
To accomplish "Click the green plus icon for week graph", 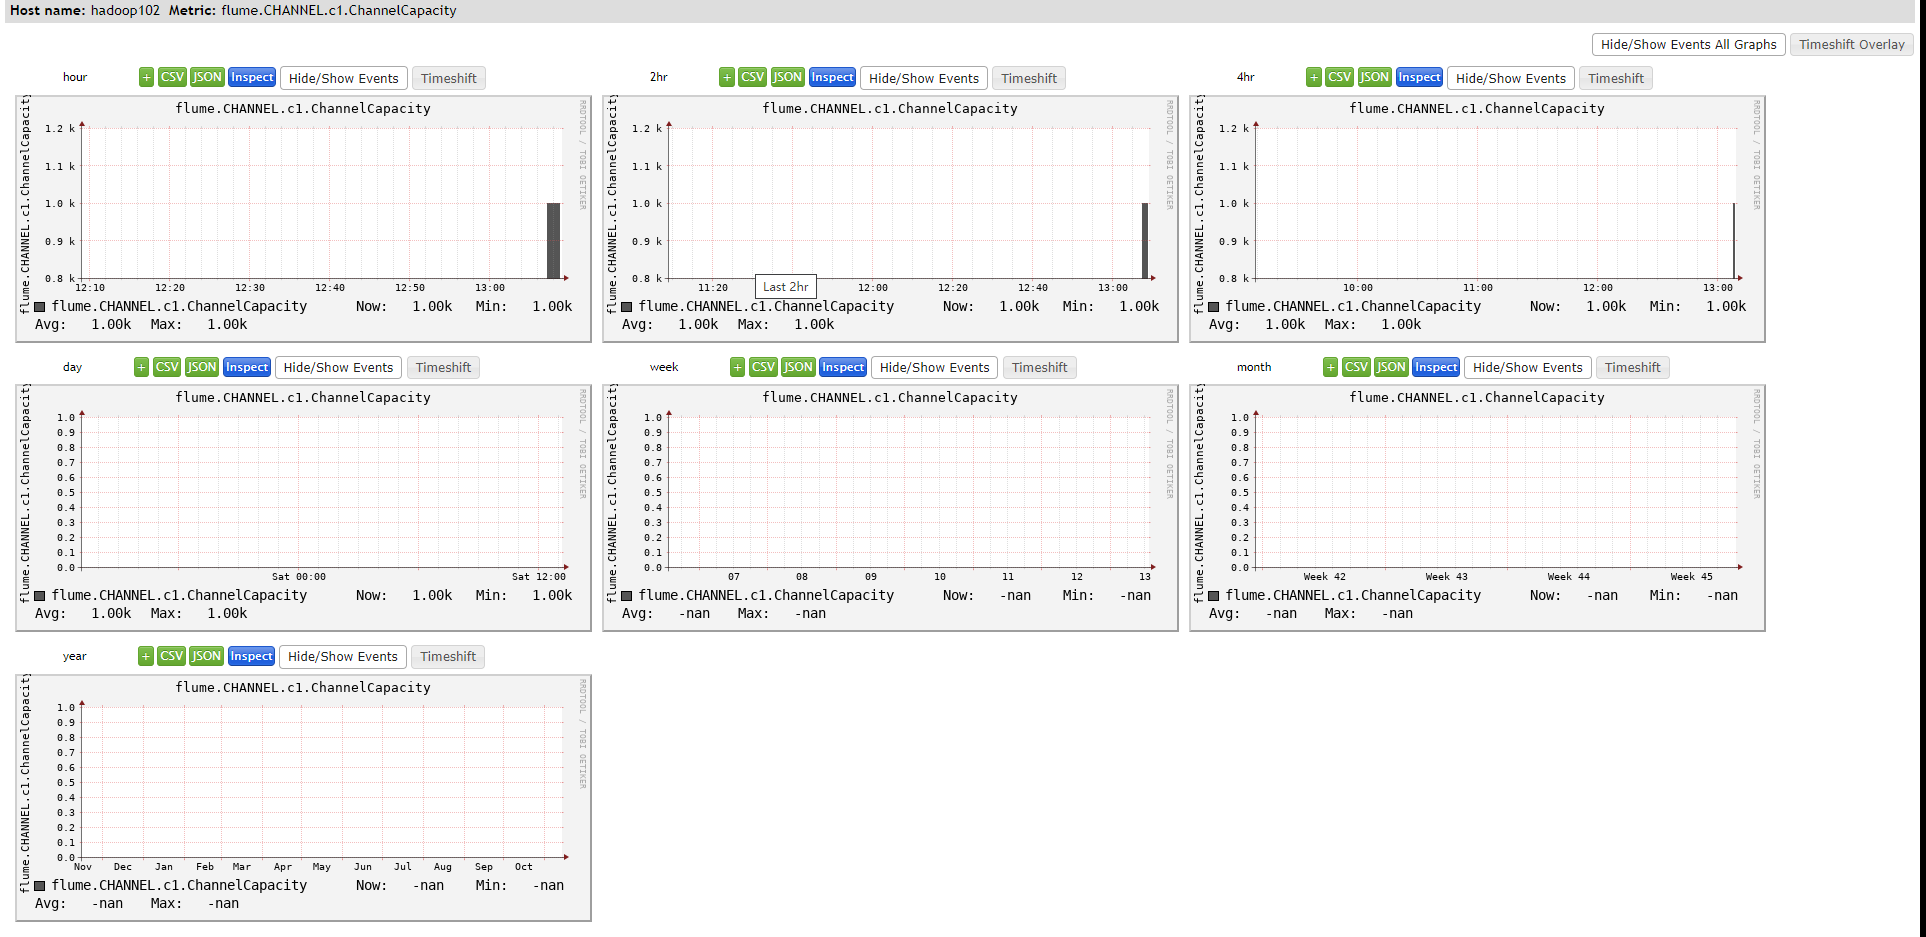I will [737, 367].
